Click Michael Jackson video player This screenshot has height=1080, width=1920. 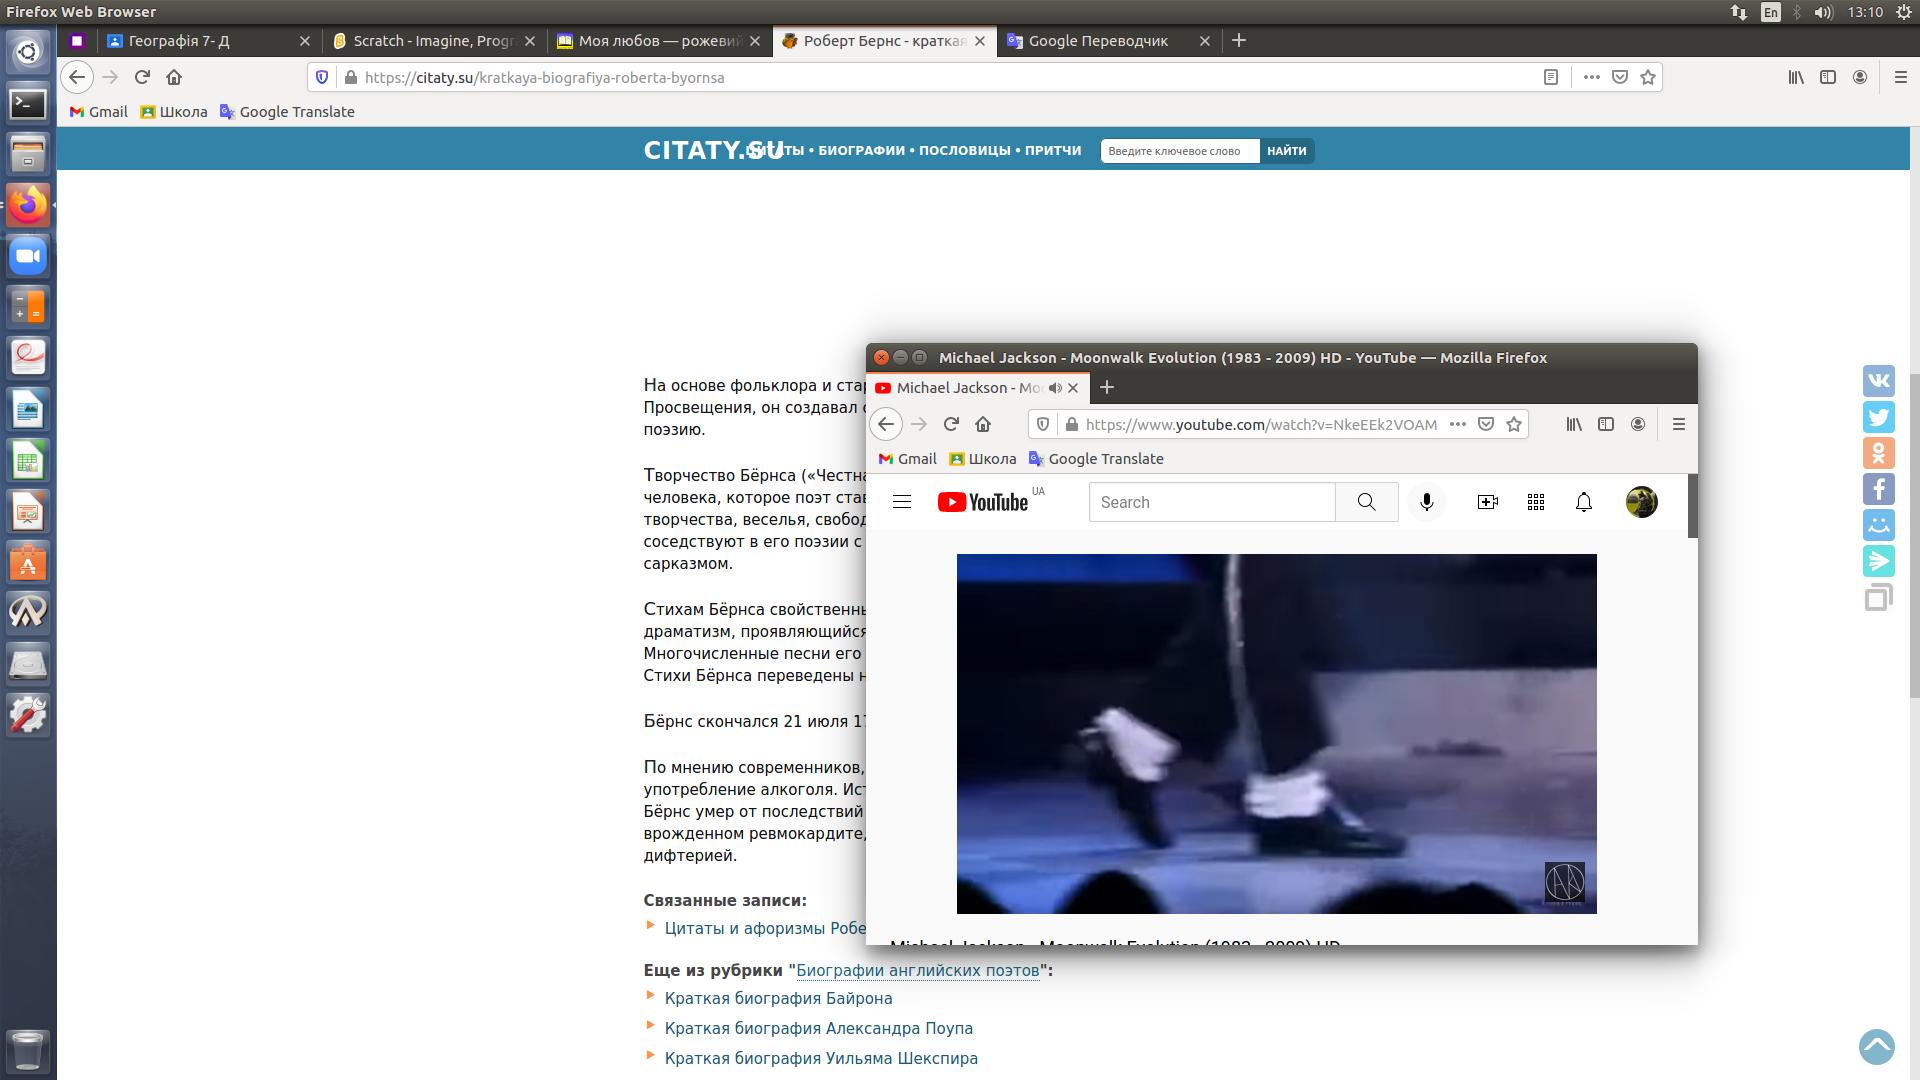1276,733
